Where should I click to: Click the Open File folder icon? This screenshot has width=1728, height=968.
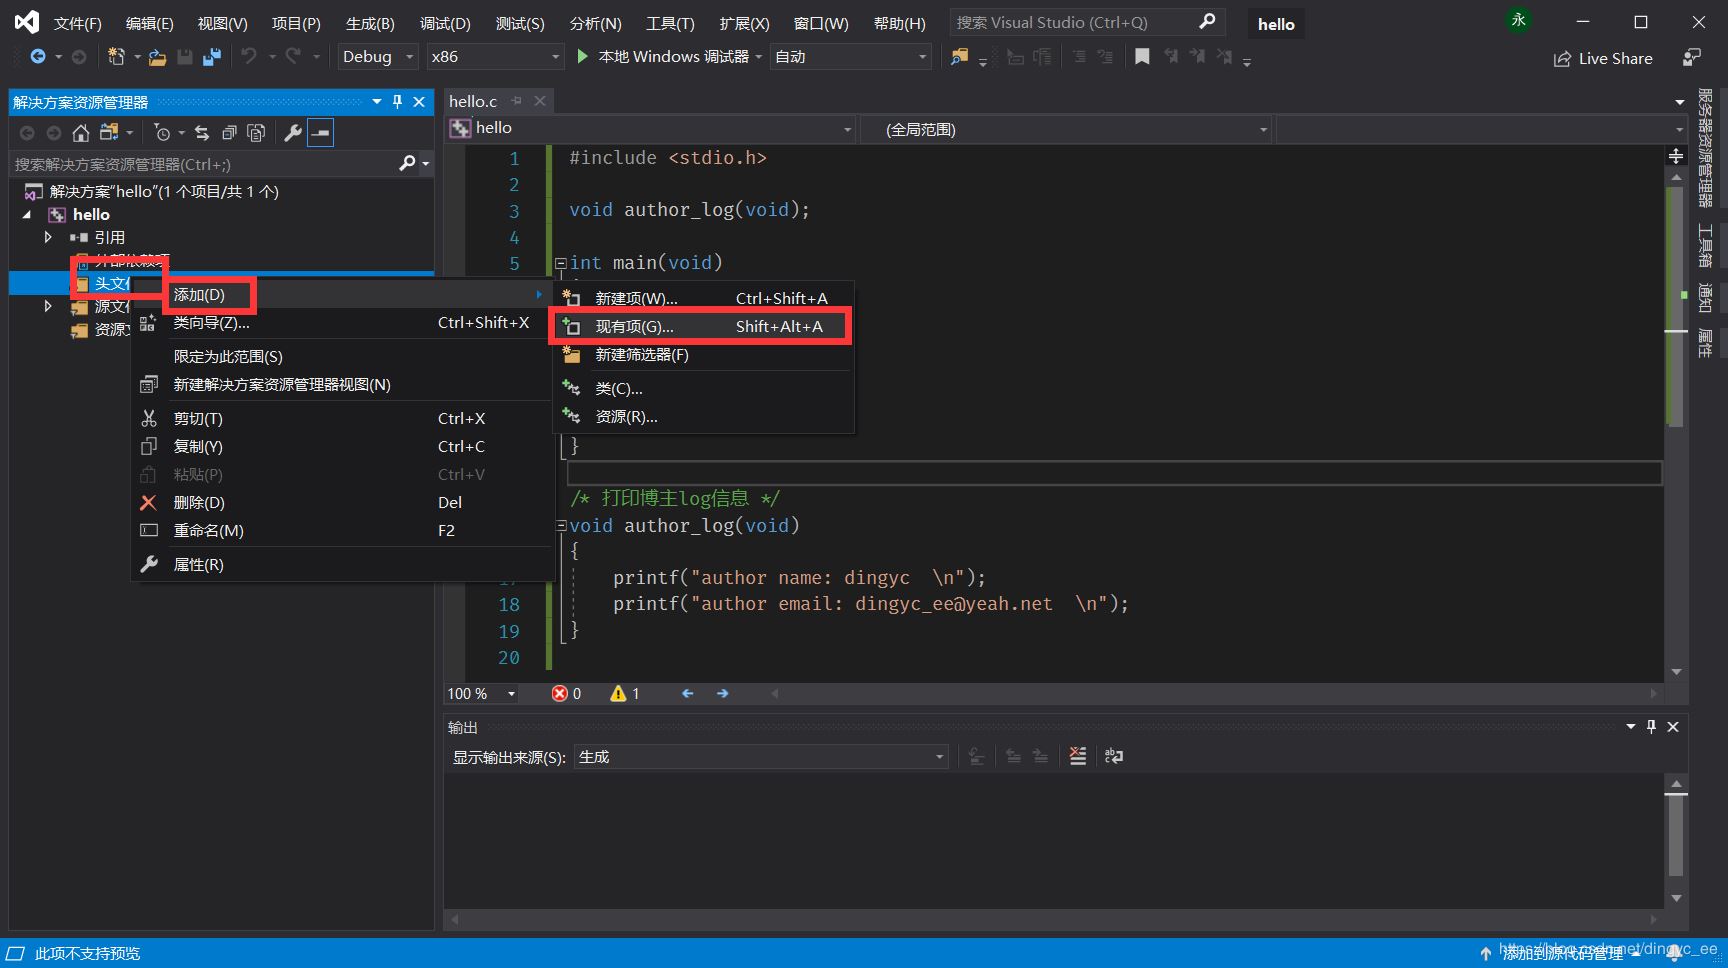click(157, 57)
